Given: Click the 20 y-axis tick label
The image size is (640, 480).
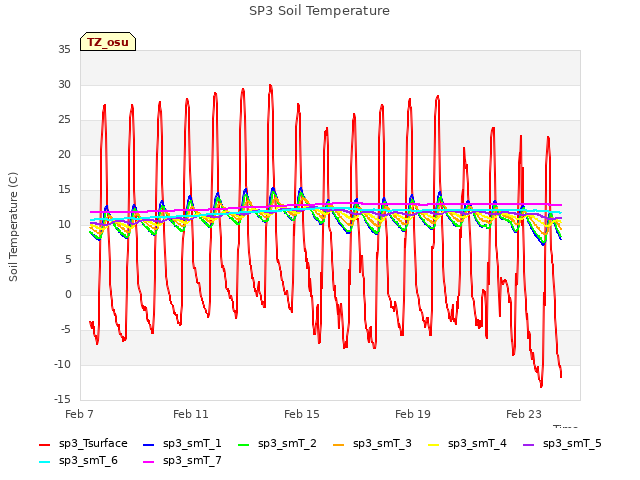Looking at the screenshot, I should (x=64, y=155).
